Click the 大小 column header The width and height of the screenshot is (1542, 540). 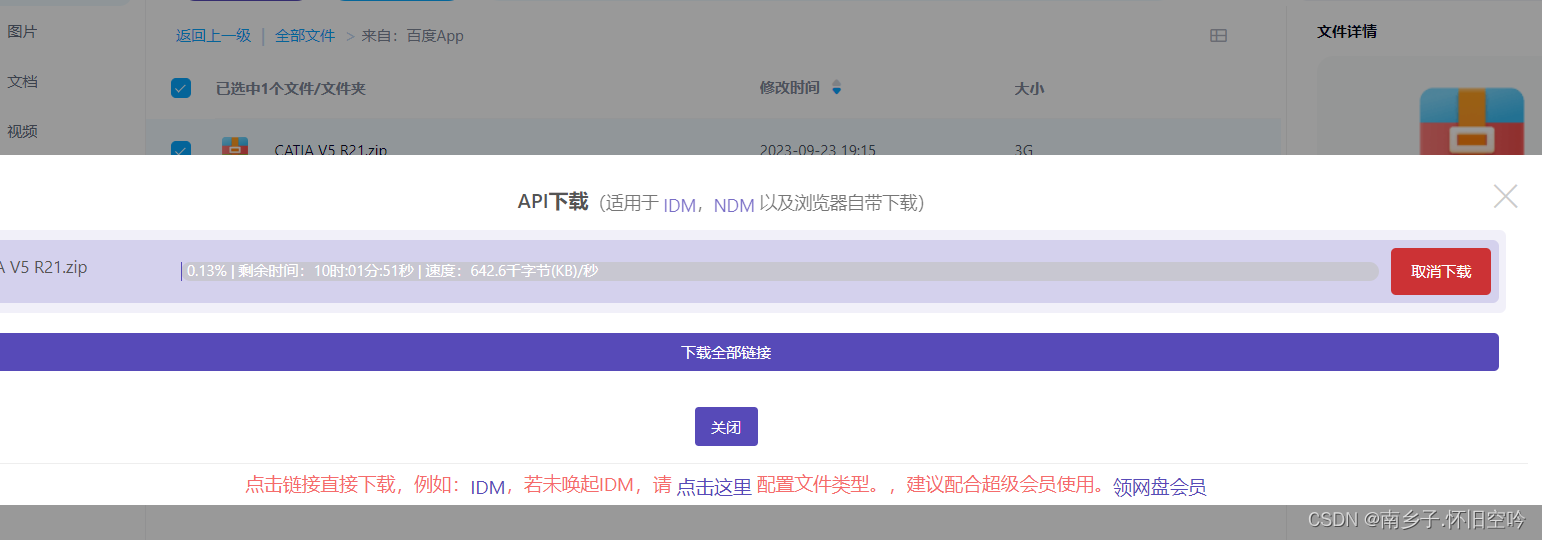tap(1029, 88)
